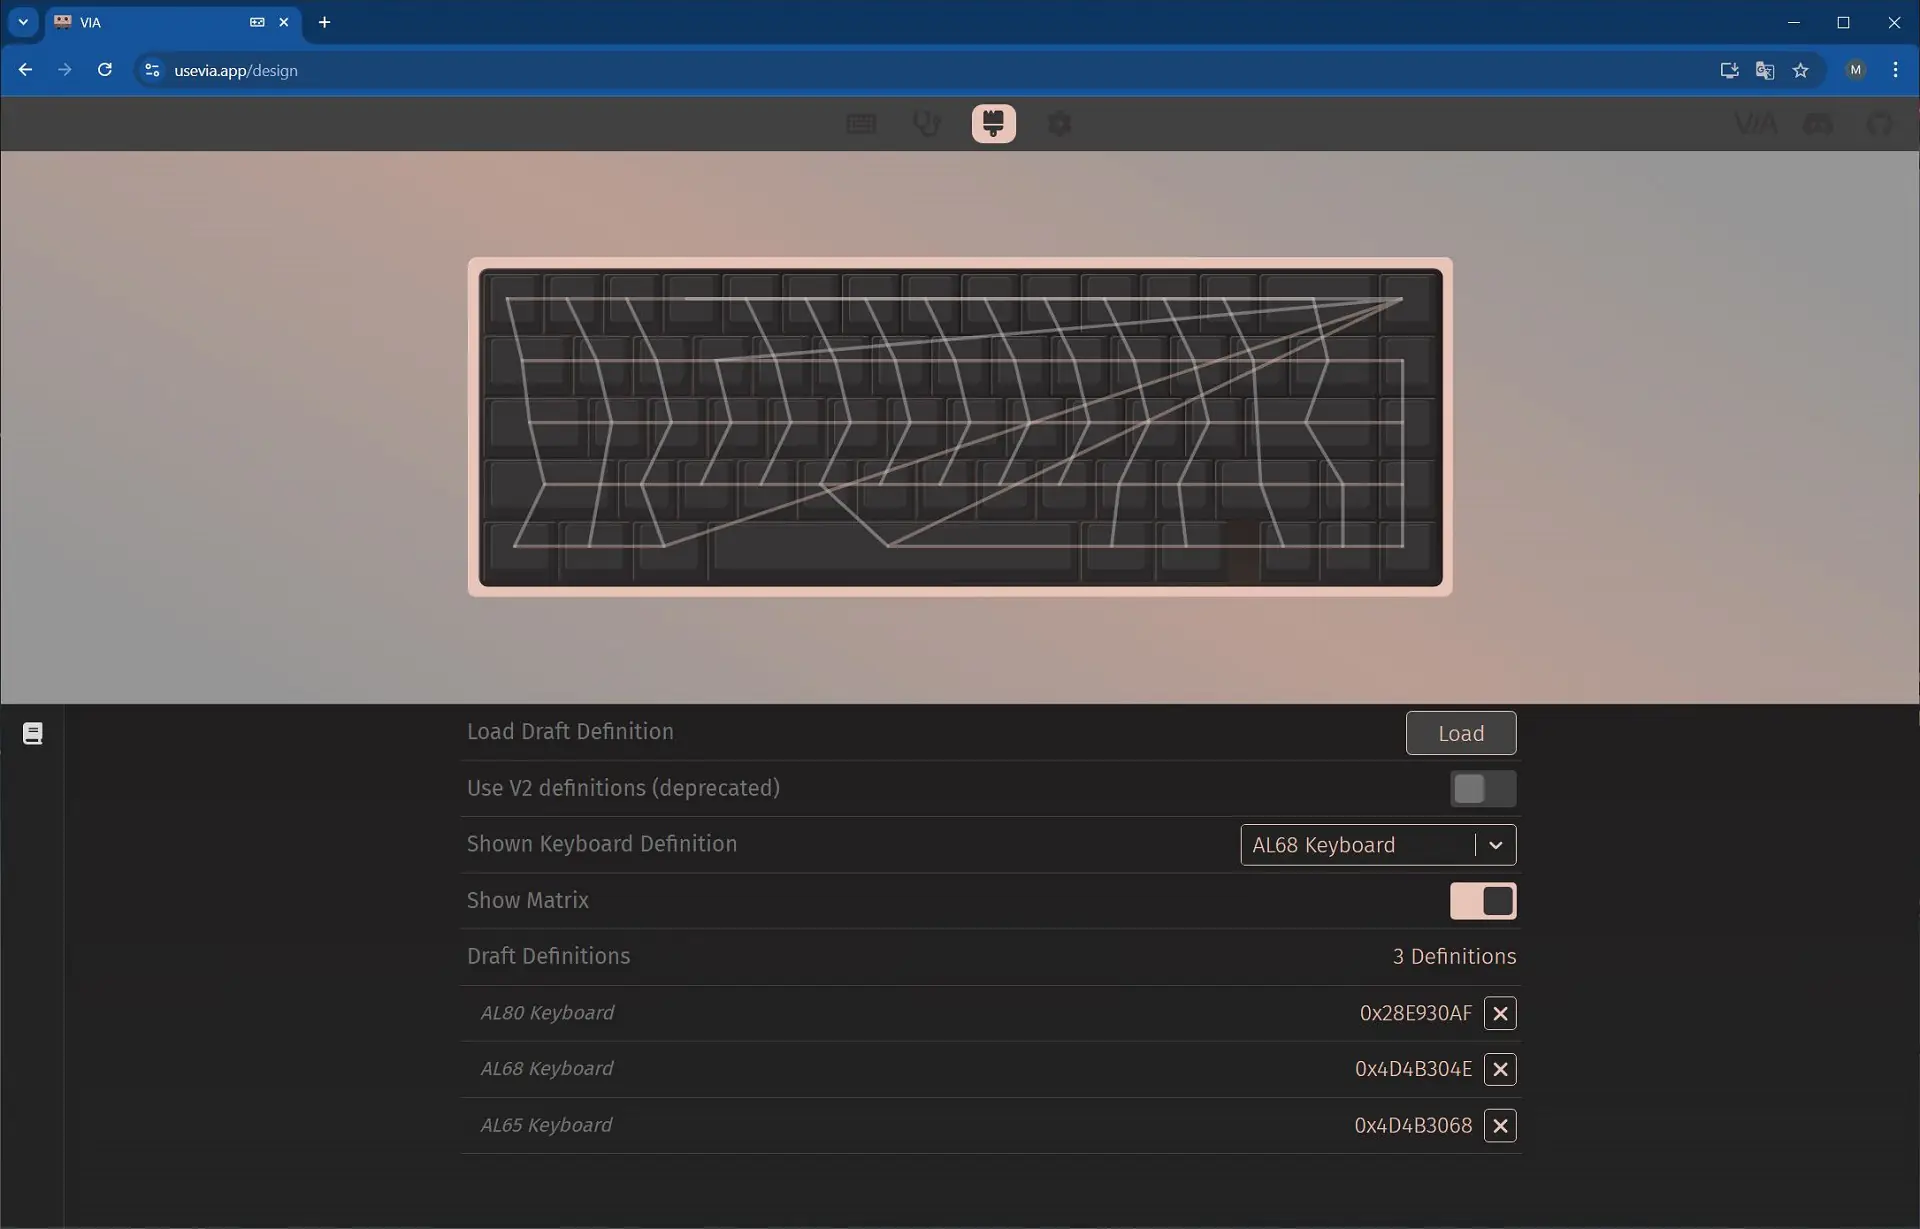Click the Load draft definition button
The height and width of the screenshot is (1229, 1920).
pos(1460,733)
